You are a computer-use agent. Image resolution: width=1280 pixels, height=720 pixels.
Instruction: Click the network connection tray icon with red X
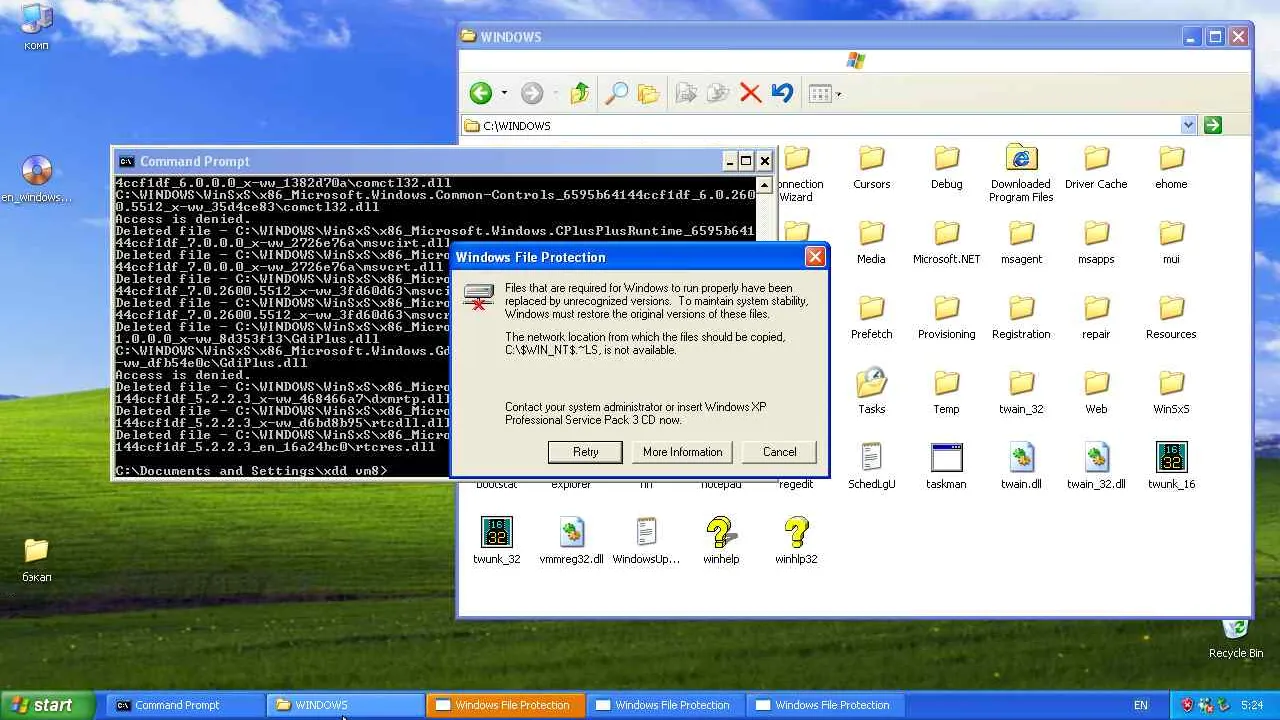tap(1205, 705)
